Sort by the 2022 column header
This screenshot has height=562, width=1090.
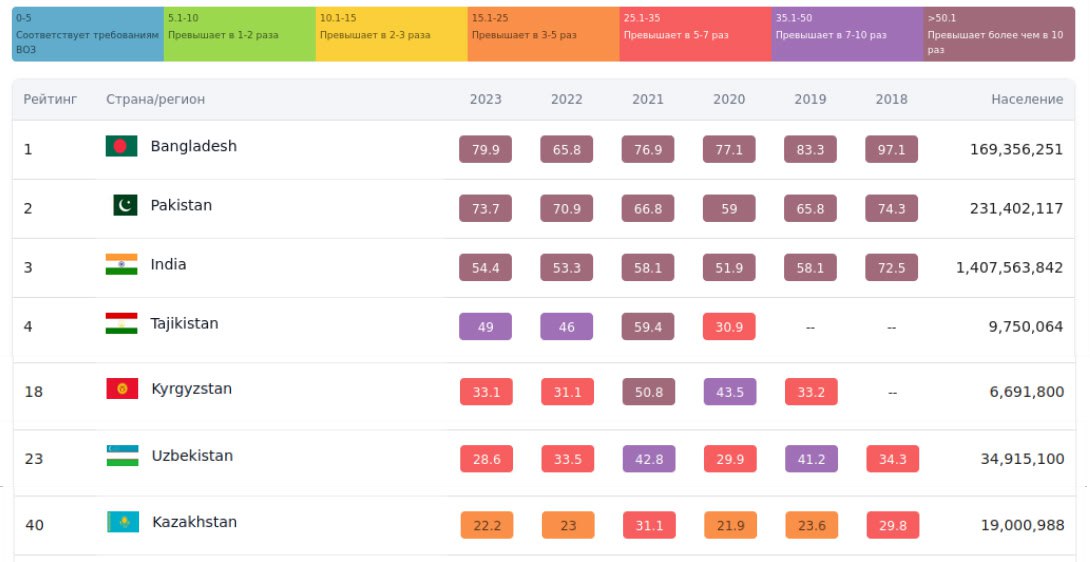pyautogui.click(x=567, y=99)
